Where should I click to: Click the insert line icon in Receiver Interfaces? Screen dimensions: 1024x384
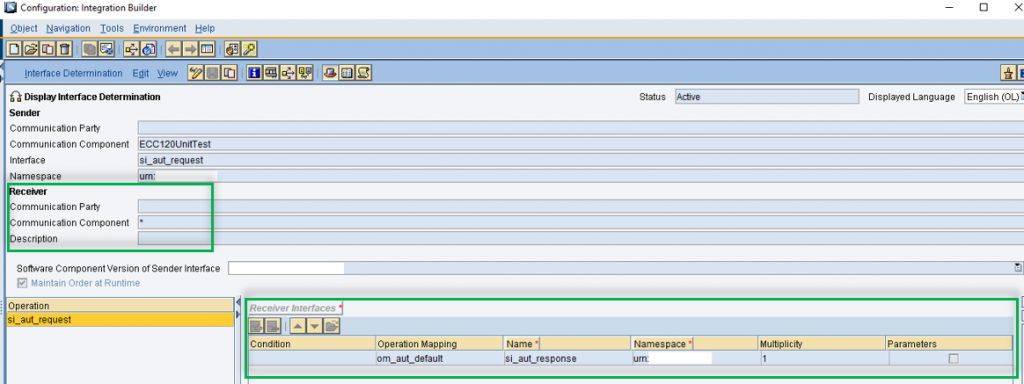257,326
